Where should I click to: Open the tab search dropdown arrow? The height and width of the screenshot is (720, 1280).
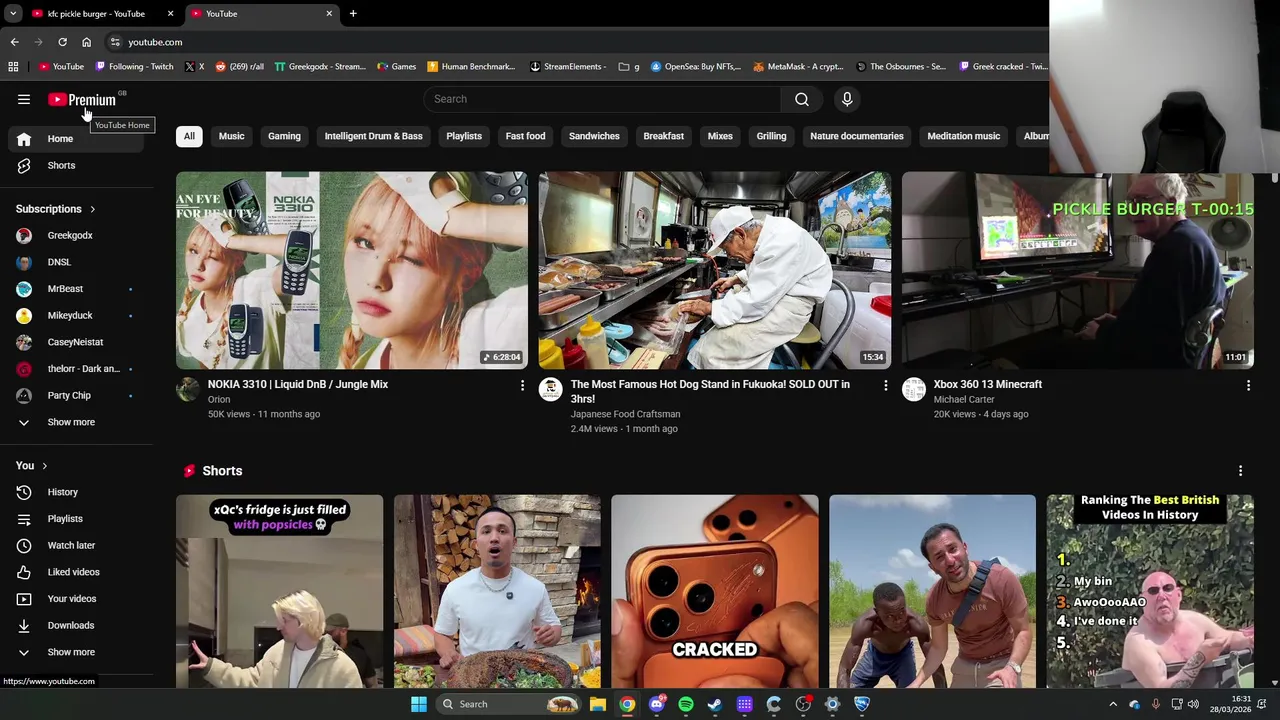(13, 14)
